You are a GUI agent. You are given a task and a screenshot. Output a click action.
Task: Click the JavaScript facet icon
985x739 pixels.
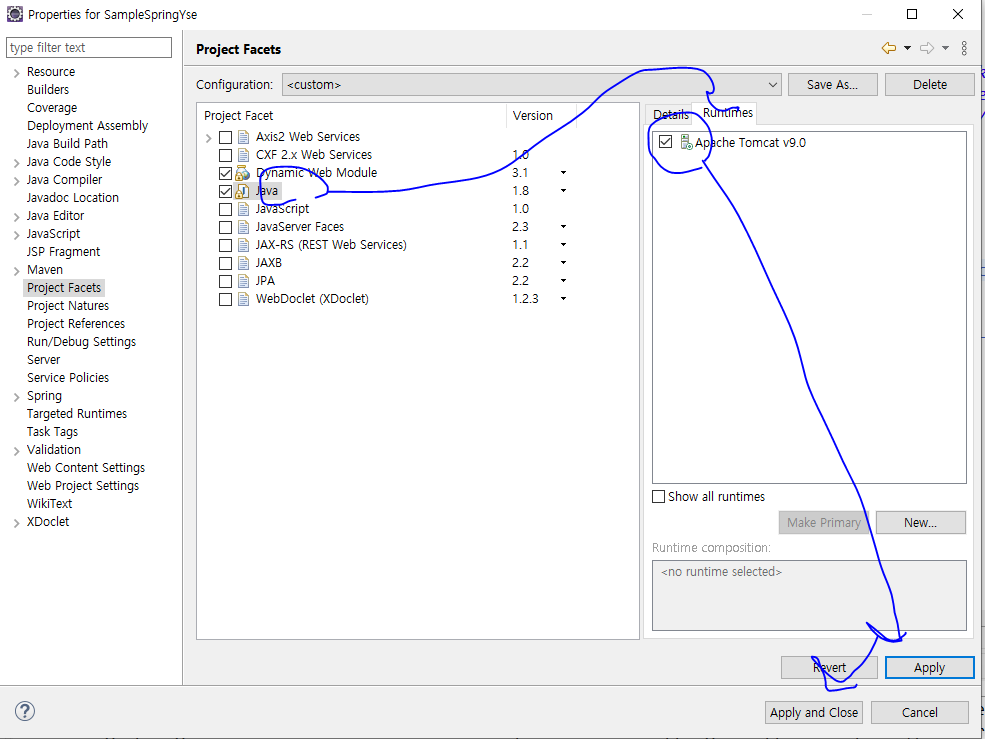tap(243, 209)
